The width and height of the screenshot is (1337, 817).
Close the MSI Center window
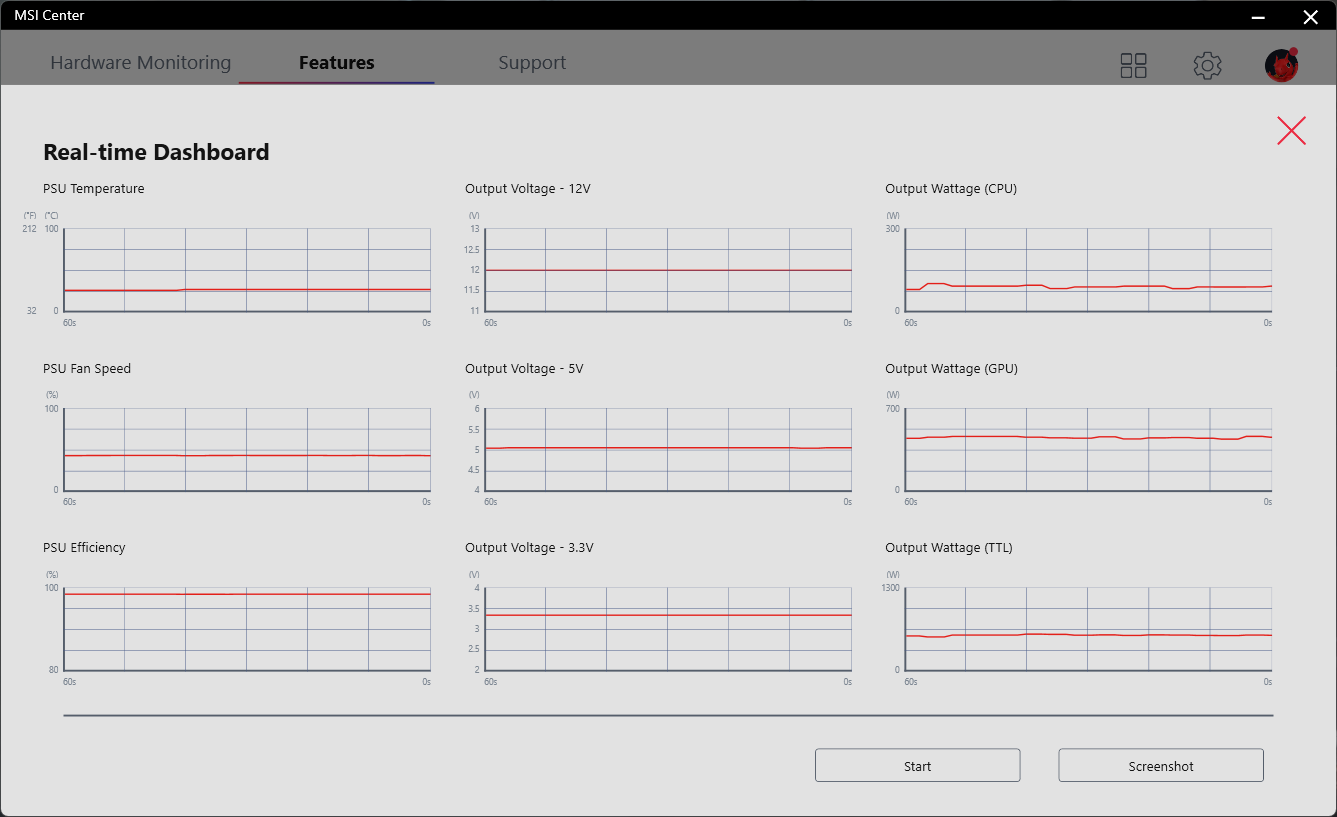(1310, 16)
